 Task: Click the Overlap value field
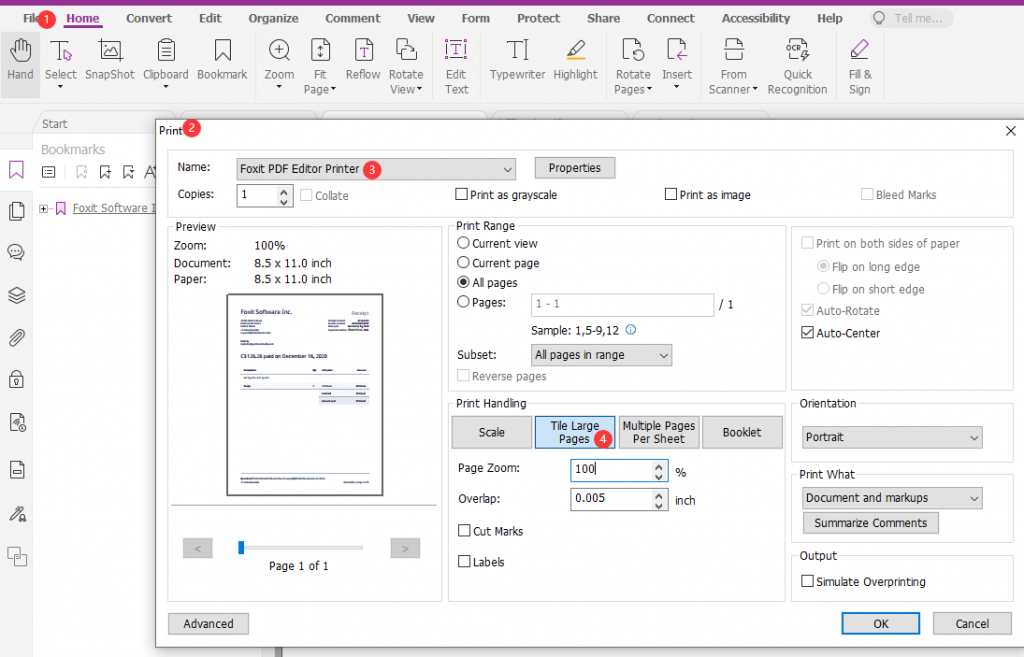click(x=611, y=499)
